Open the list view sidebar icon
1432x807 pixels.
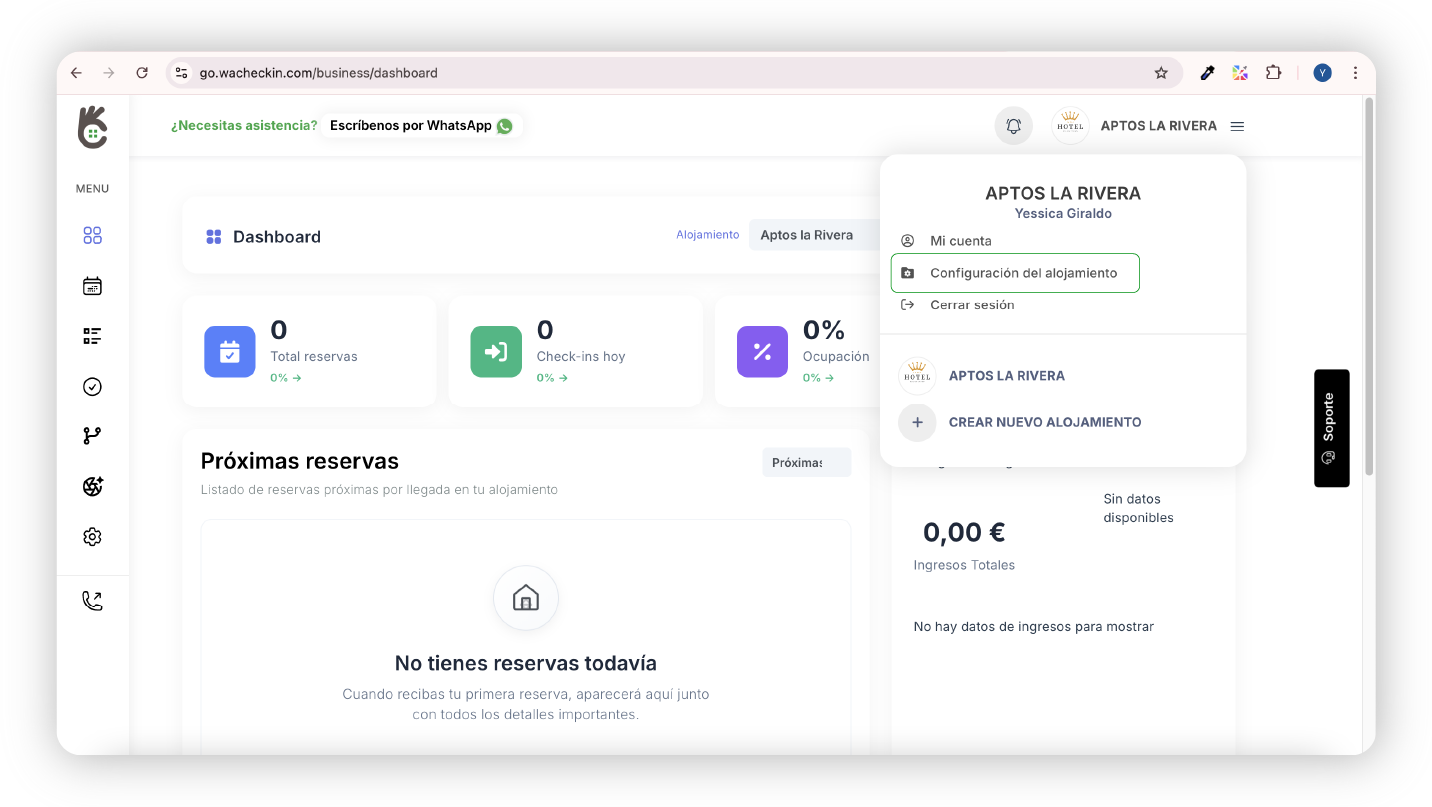tap(92, 336)
